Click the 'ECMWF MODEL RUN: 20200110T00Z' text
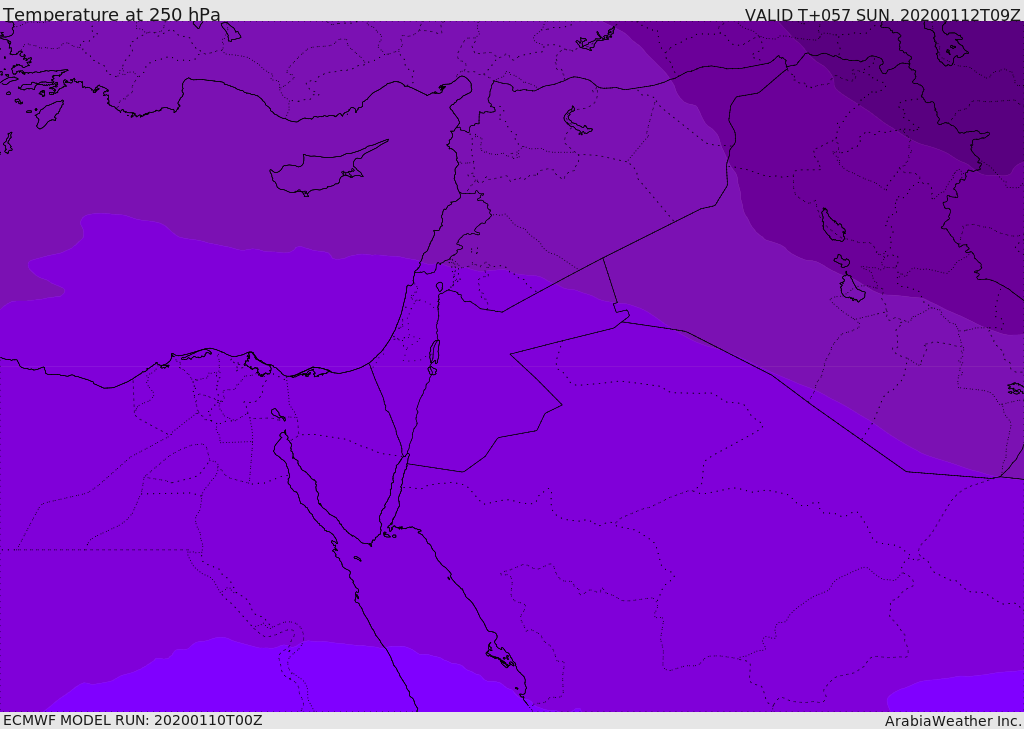Viewport: 1024px width, 729px height. [x=133, y=720]
